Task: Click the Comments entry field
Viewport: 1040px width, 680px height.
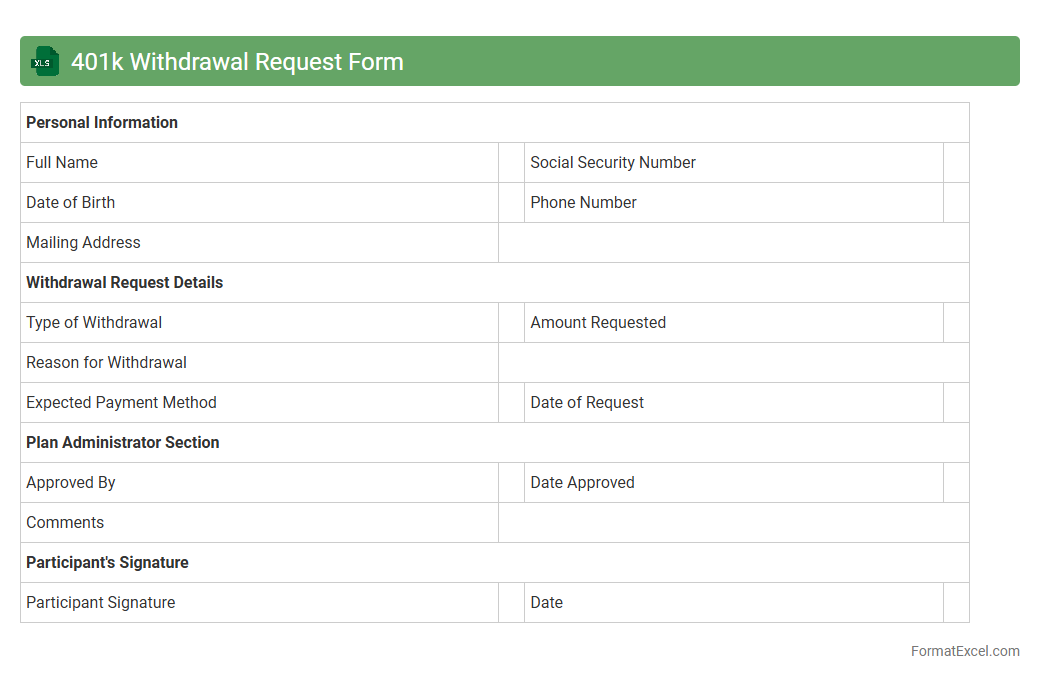Action: [x=733, y=523]
